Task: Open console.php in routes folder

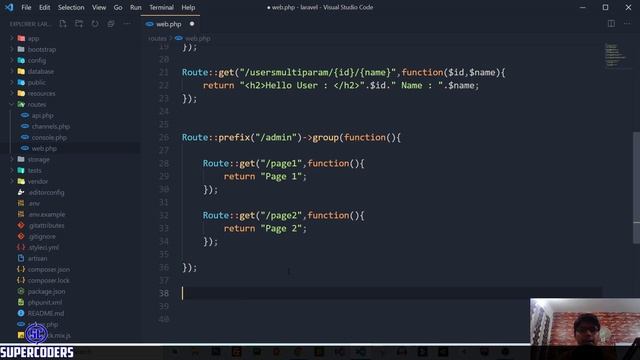Action: (x=49, y=138)
